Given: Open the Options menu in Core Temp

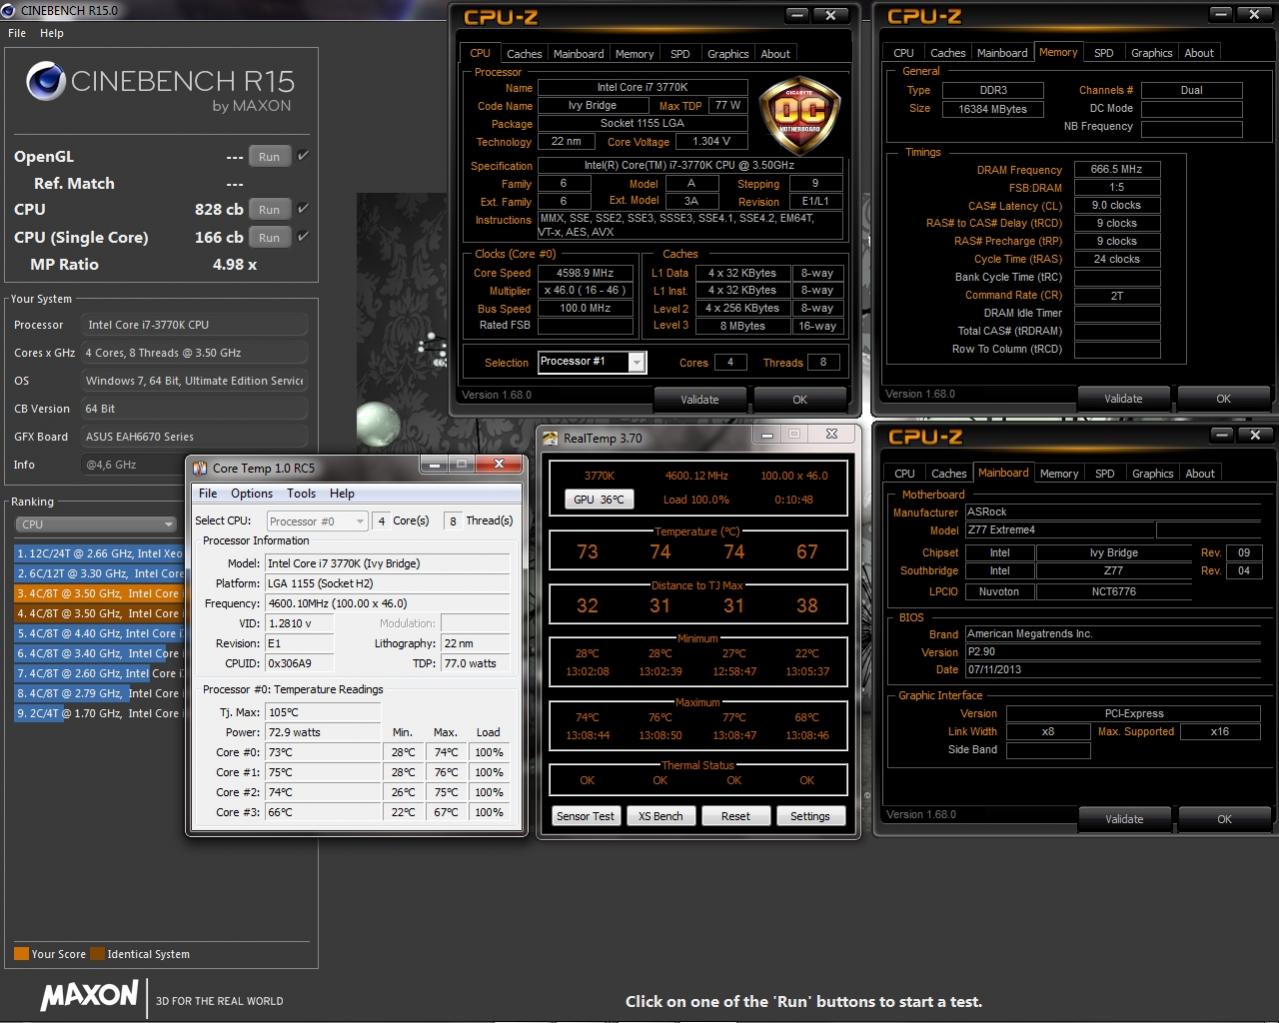Looking at the screenshot, I should (252, 493).
